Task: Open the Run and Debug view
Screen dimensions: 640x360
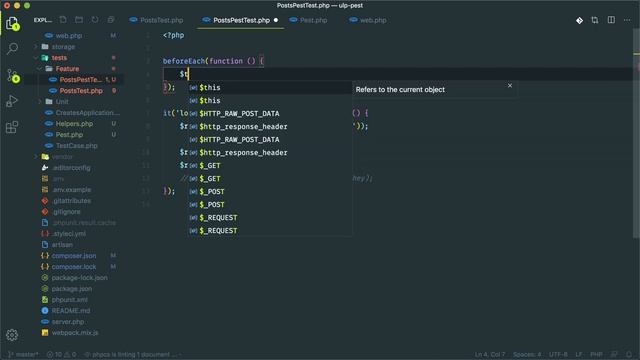Action: point(12,101)
